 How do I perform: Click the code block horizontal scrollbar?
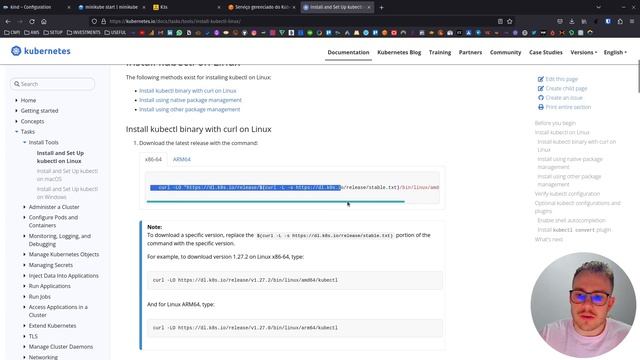pyautogui.click(x=276, y=201)
